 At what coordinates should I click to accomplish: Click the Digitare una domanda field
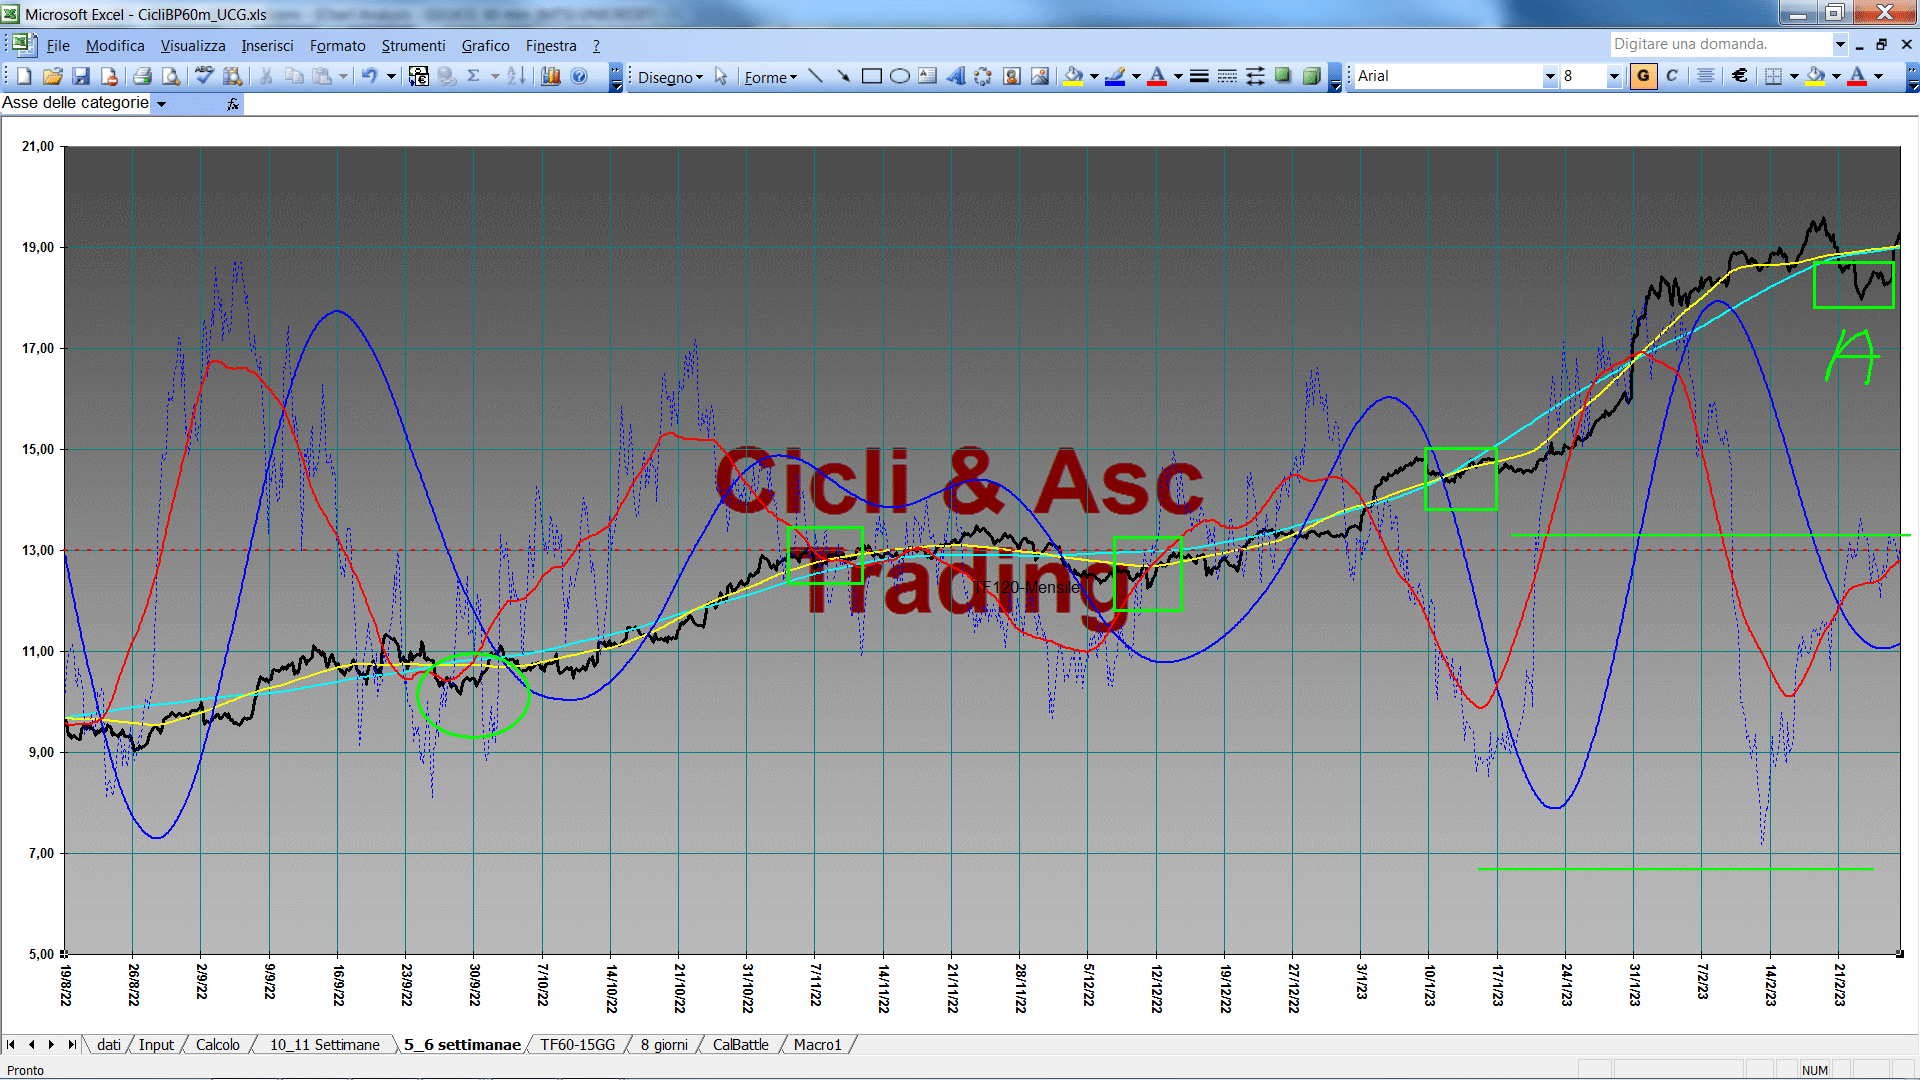tap(1720, 44)
